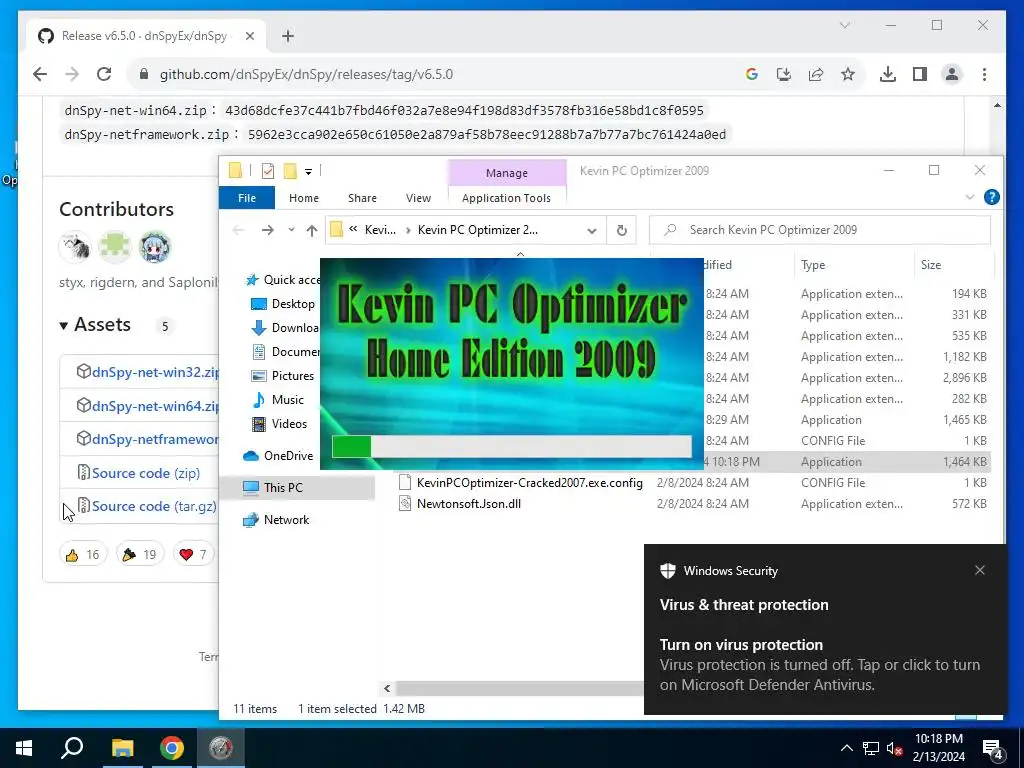Screen dimensions: 1024x768
Task: Open Windows Start menu
Action: [24, 748]
